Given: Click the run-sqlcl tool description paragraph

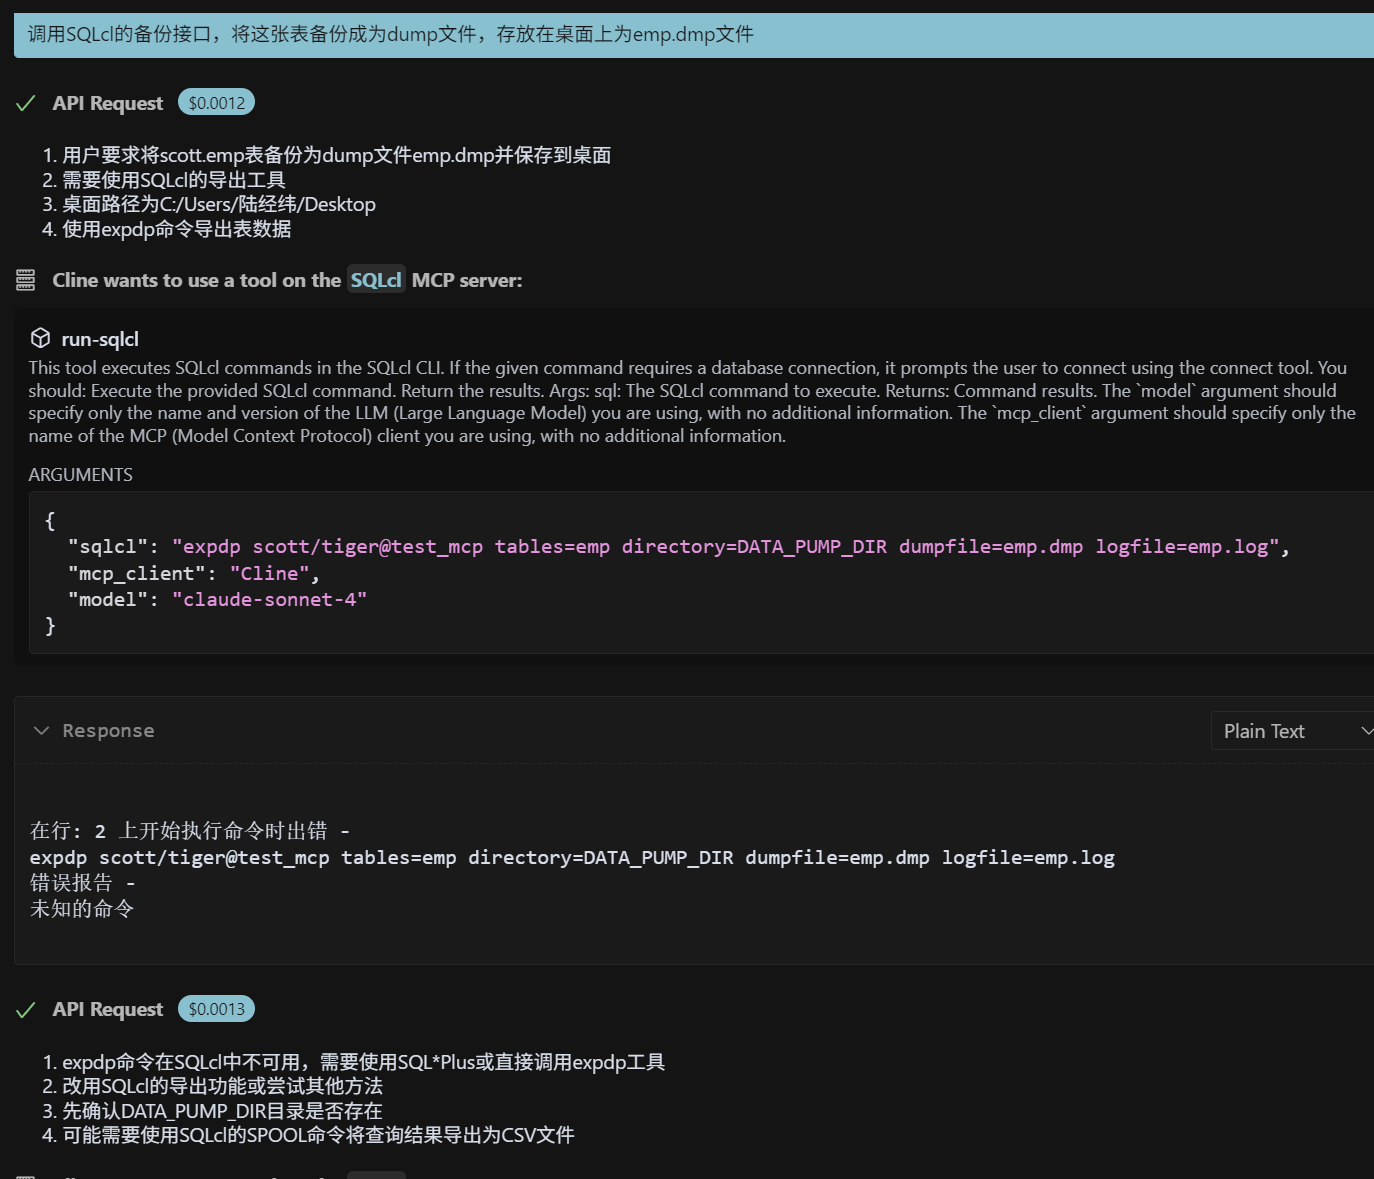Looking at the screenshot, I should (x=692, y=402).
